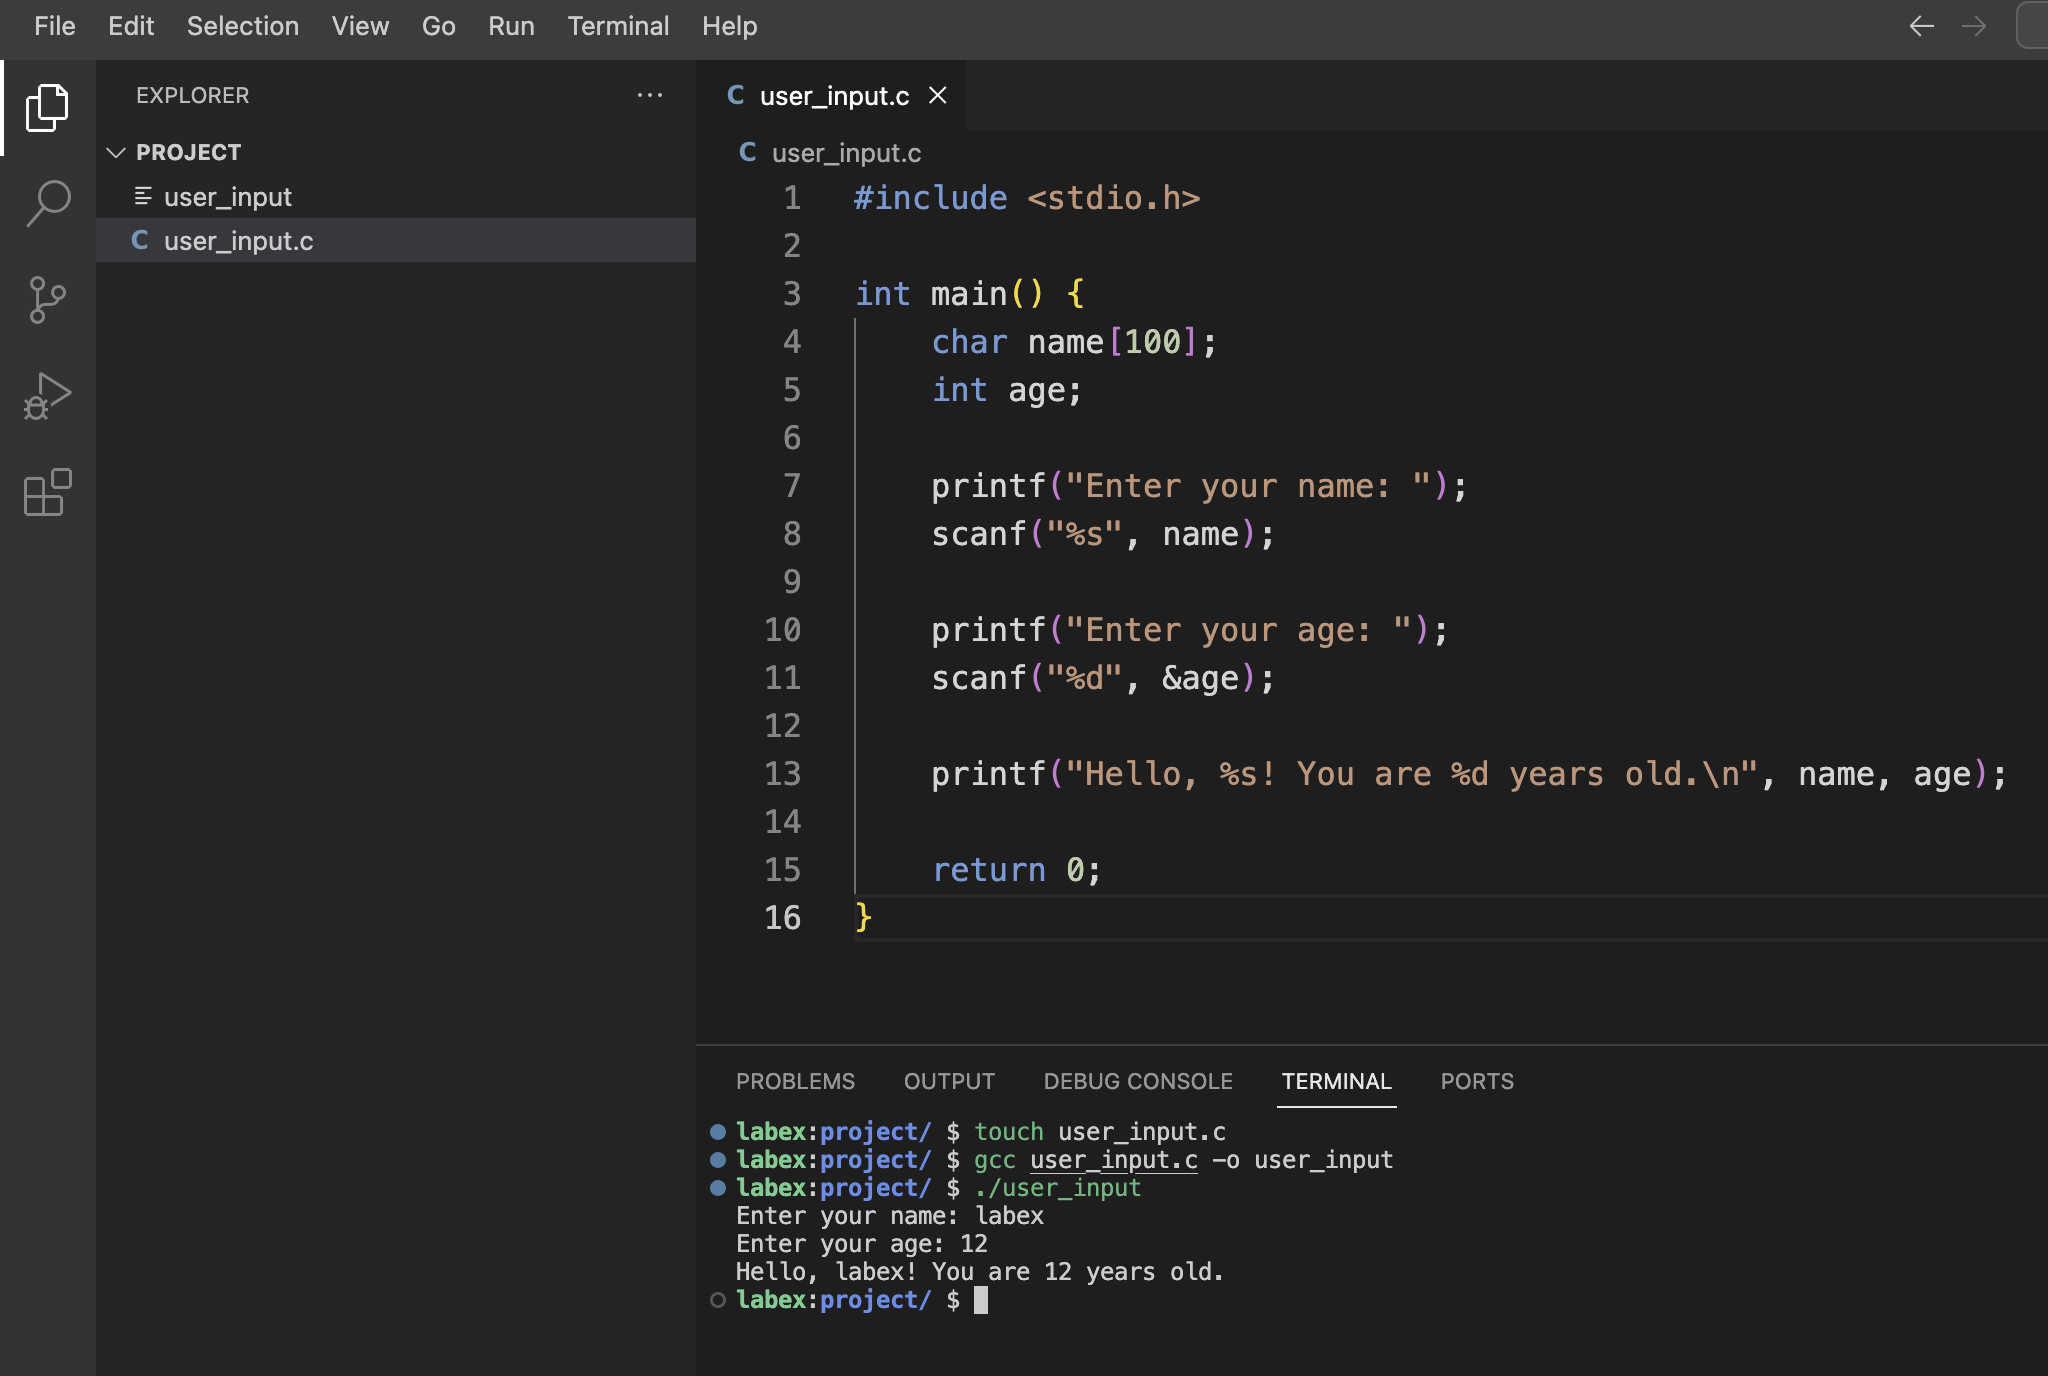Switch to the PORTS panel tab
Image resolution: width=2048 pixels, height=1376 pixels.
[x=1476, y=1081]
